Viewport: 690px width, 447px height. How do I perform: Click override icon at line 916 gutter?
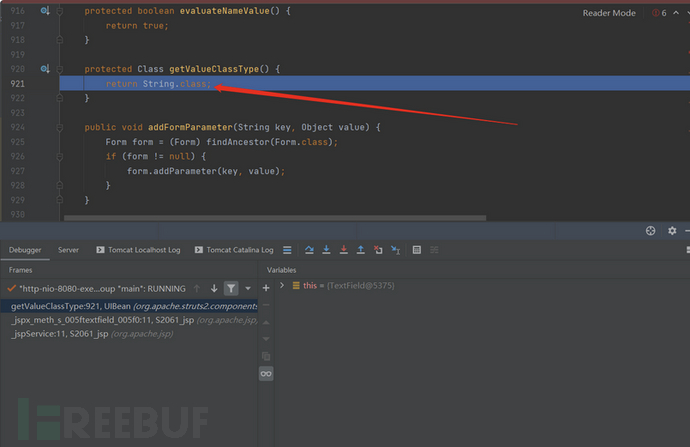pyautogui.click(x=44, y=11)
